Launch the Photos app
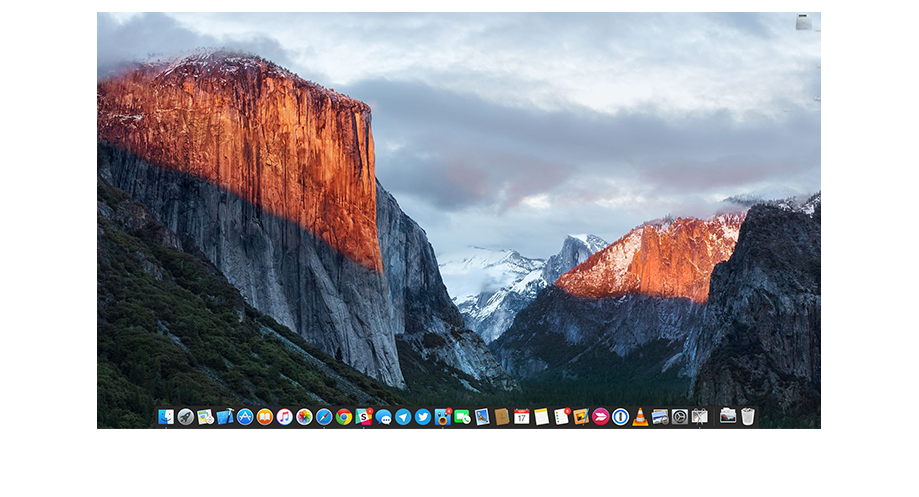The height and width of the screenshot is (497, 919). click(304, 417)
